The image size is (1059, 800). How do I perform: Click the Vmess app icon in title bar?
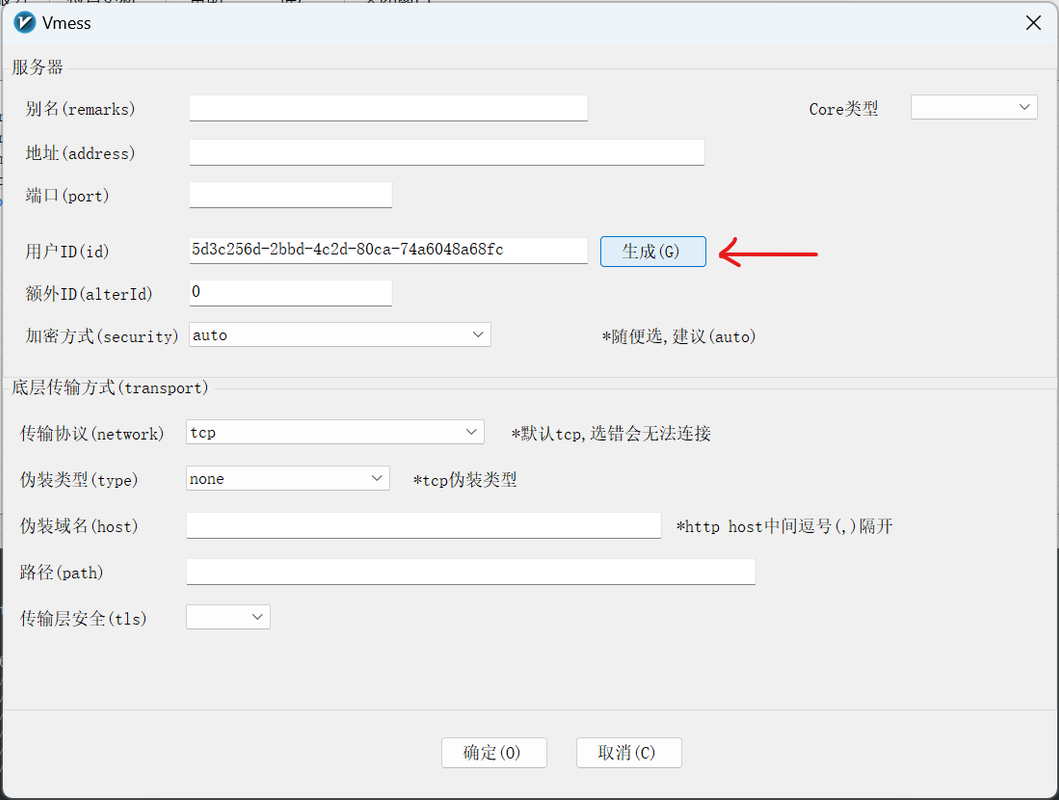[x=24, y=23]
